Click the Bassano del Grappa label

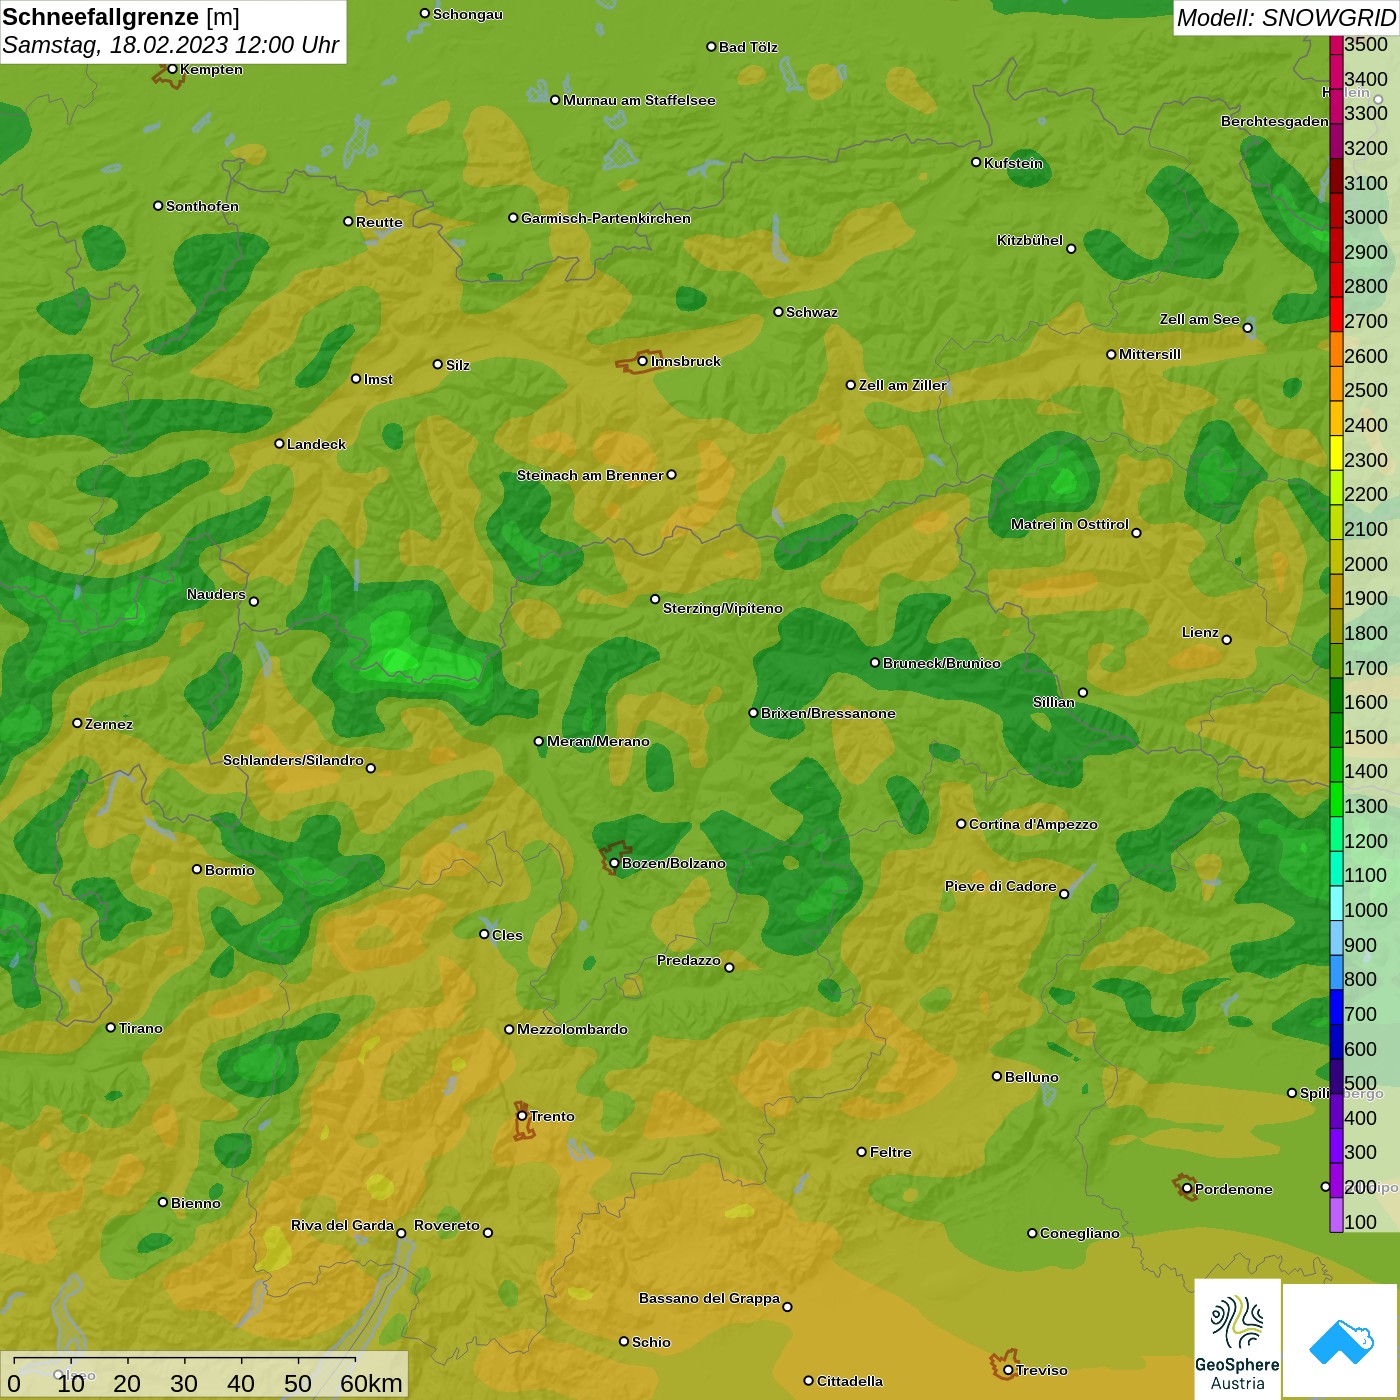click(x=710, y=1298)
